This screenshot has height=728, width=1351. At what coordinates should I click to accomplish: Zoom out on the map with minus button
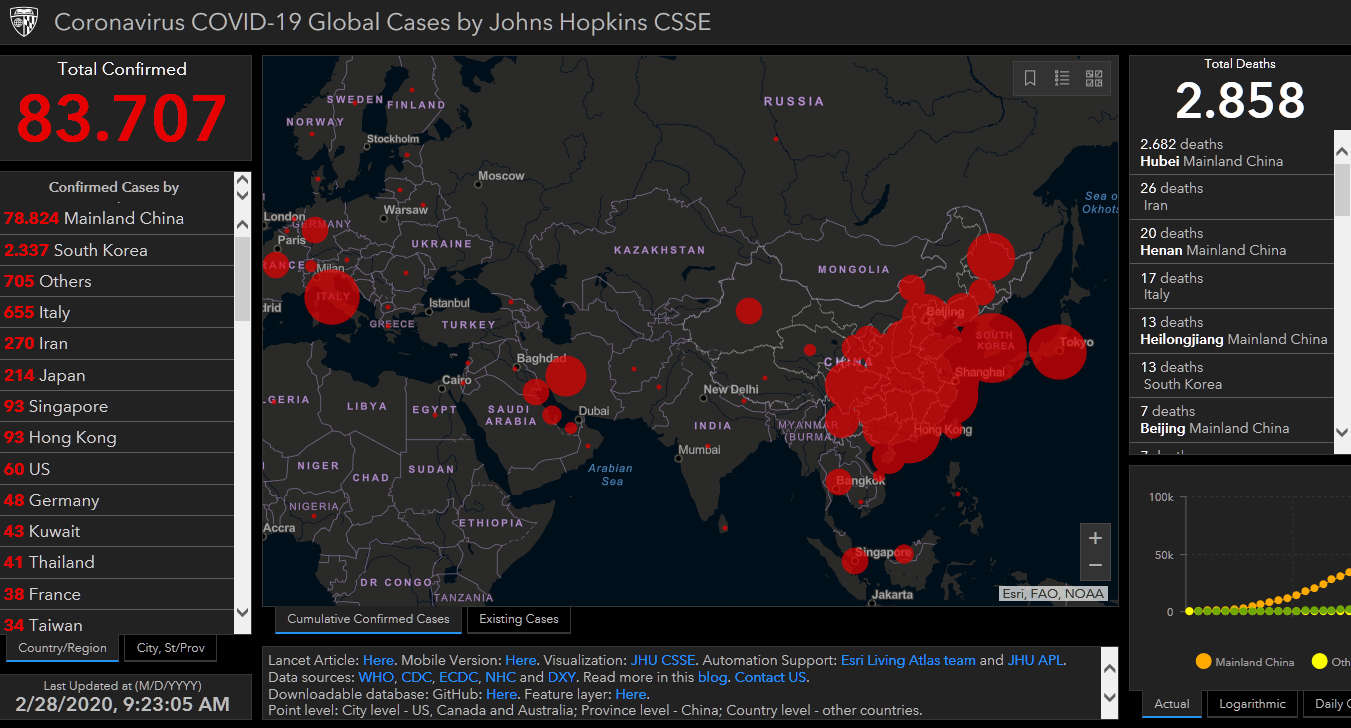click(1095, 566)
